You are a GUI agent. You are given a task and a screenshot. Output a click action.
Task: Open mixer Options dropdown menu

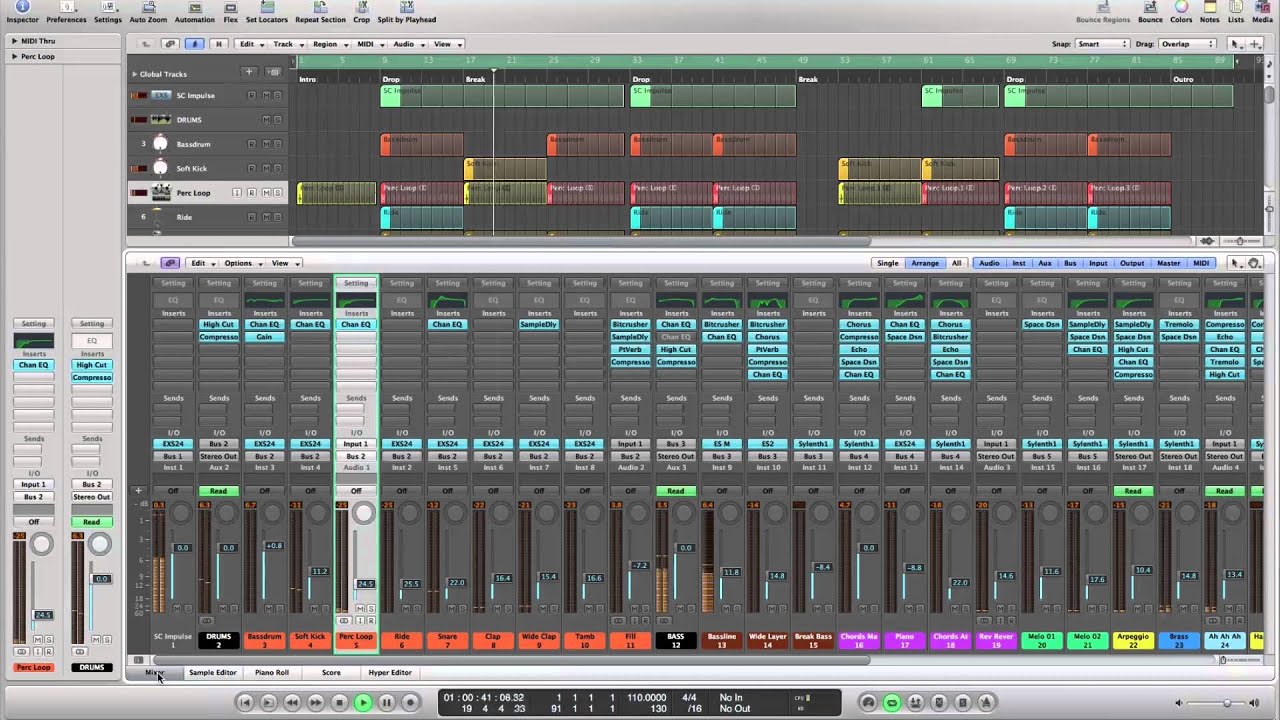[x=243, y=263]
